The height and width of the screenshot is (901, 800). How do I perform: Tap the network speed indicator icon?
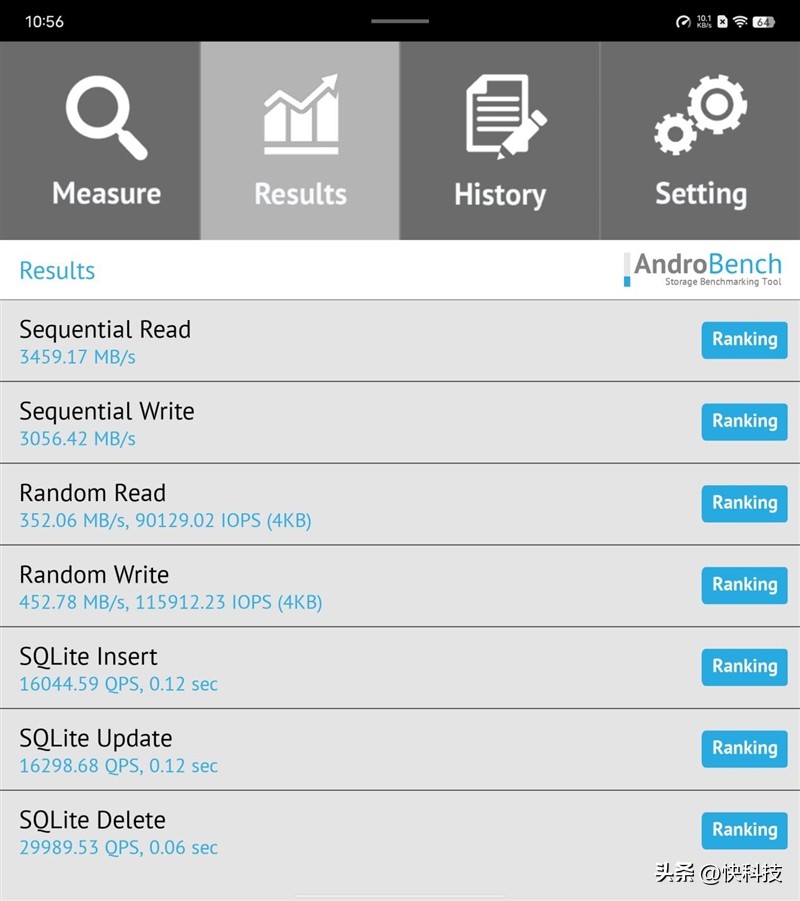point(684,21)
